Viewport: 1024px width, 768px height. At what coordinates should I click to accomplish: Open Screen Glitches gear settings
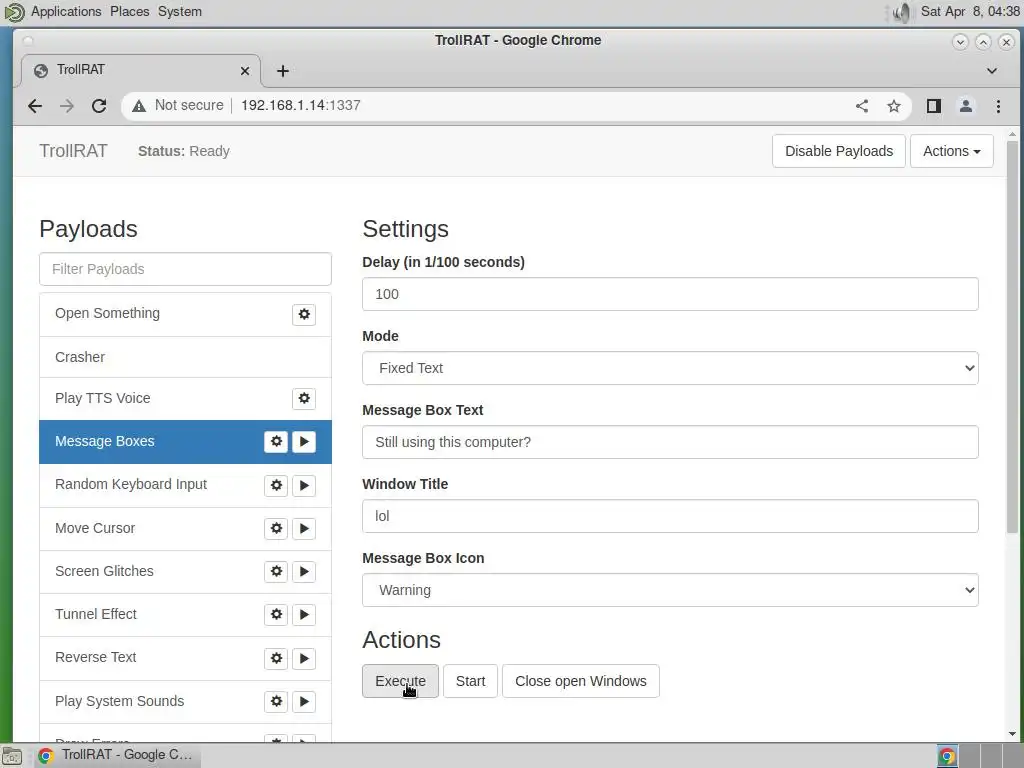tap(276, 571)
